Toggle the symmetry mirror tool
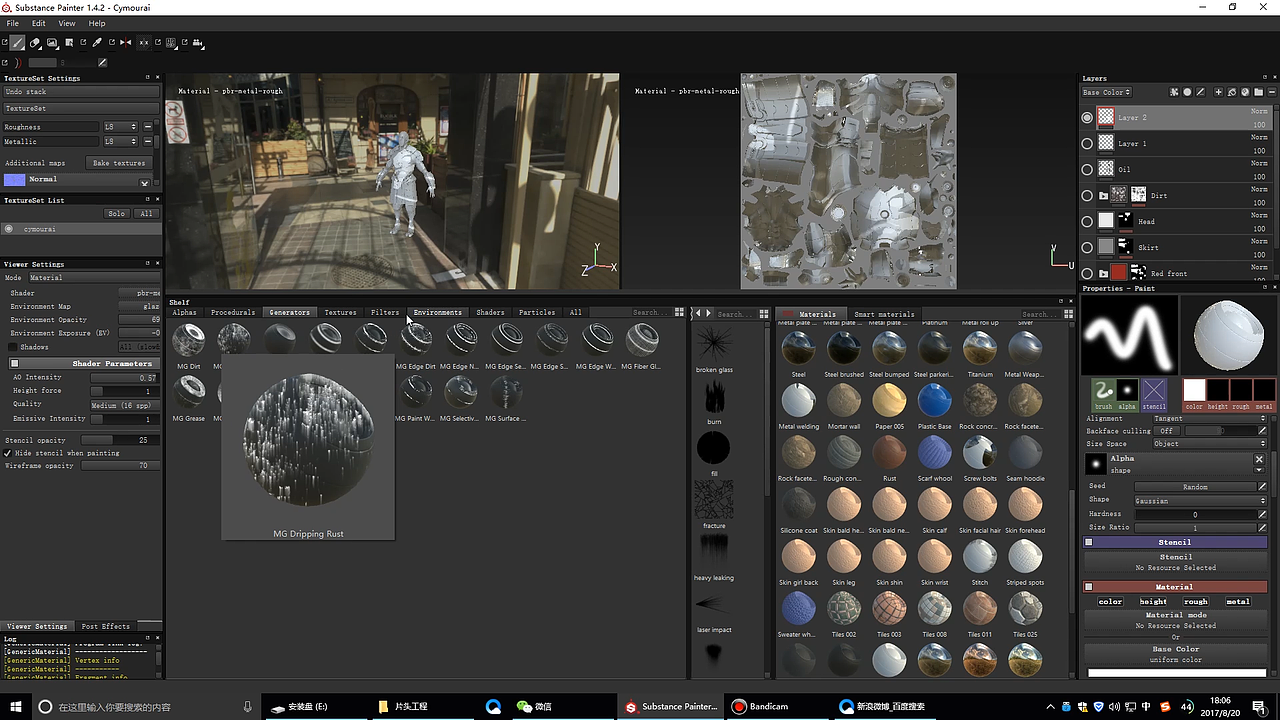 [x=126, y=43]
